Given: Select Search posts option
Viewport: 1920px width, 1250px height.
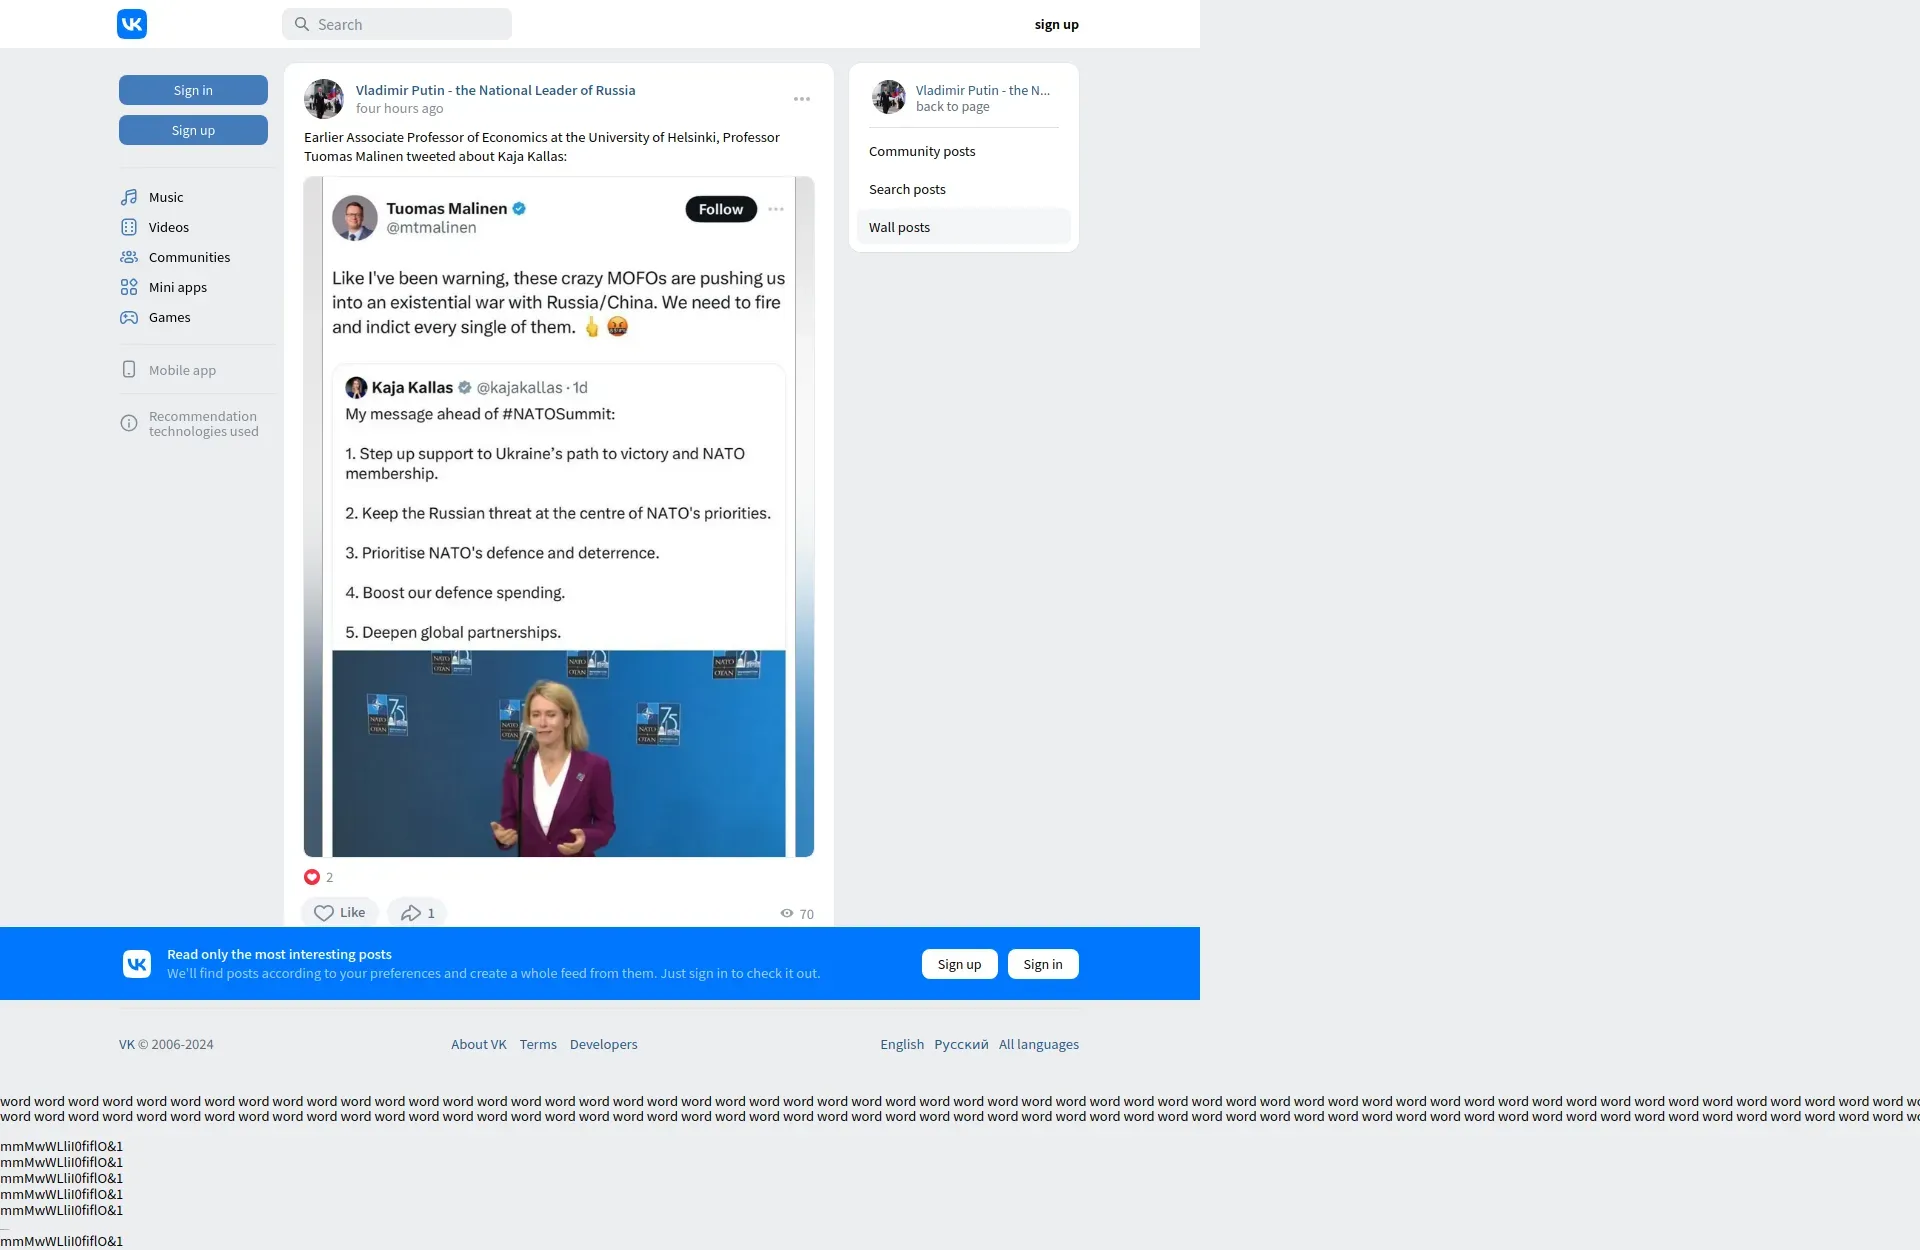Looking at the screenshot, I should tap(907, 189).
